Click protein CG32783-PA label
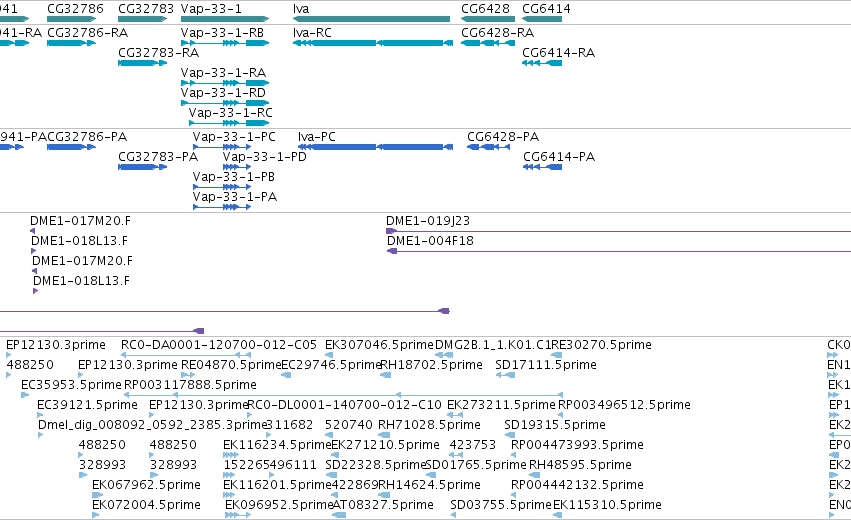851x520 pixels. pyautogui.click(x=158, y=157)
